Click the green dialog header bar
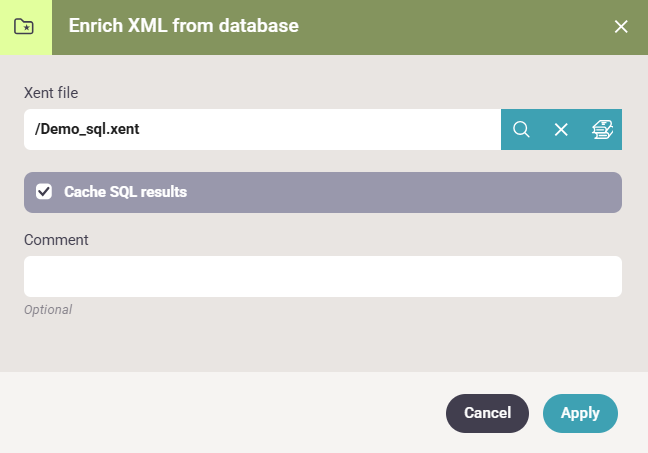 (x=350, y=27)
